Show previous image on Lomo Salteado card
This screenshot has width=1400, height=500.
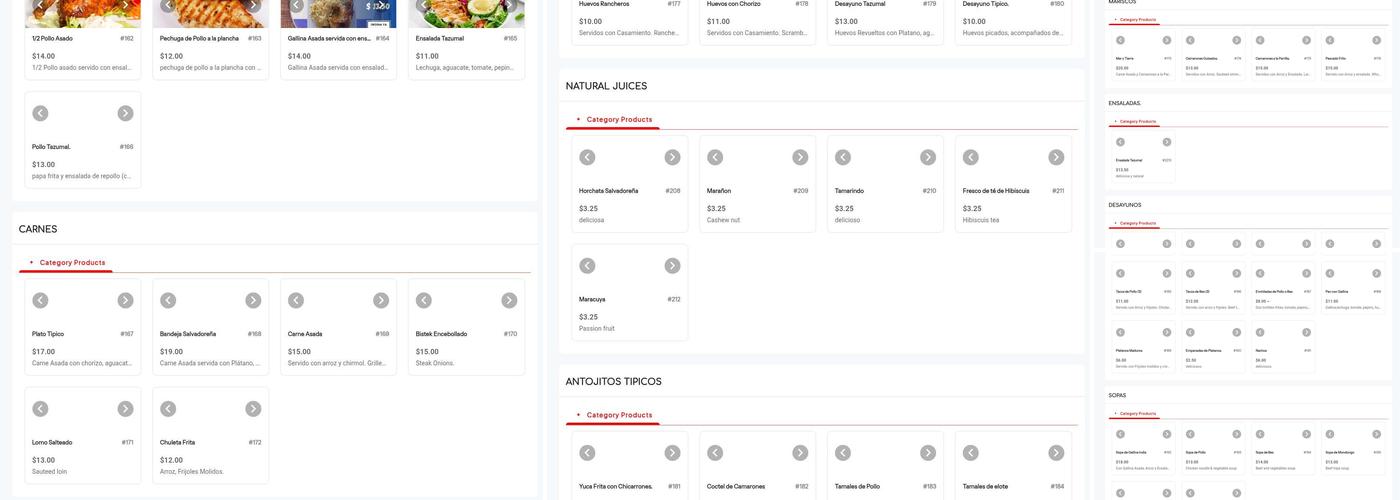[x=40, y=408]
